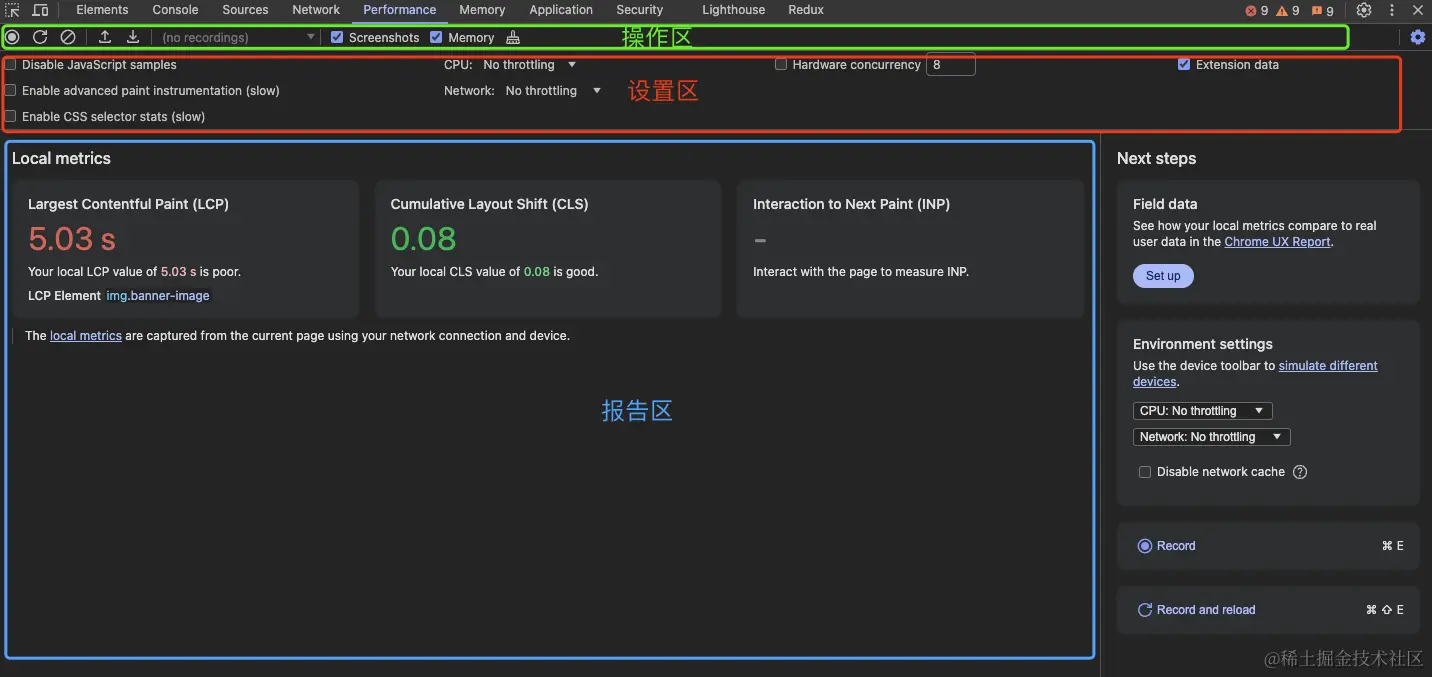Switch to the Console tab

[175, 10]
